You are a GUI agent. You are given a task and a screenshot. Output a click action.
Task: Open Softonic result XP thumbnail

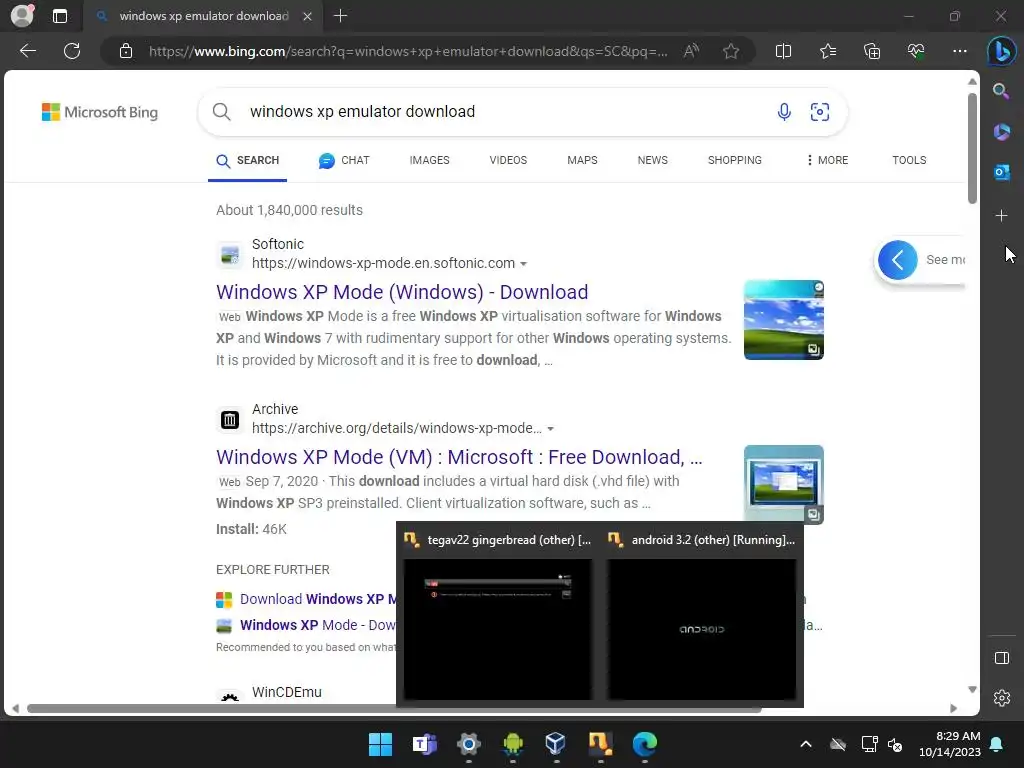click(784, 320)
